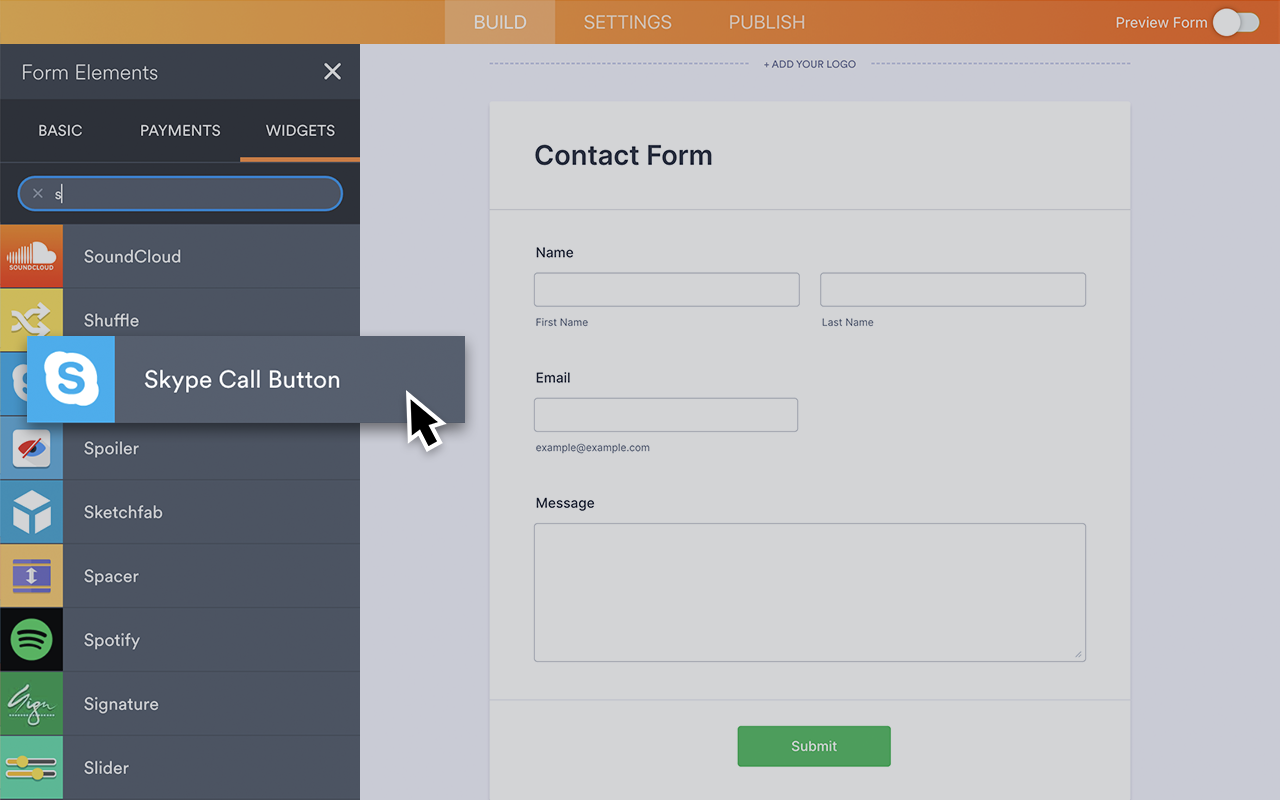Screen dimensions: 1280x800
Task: Go to the Settings tab
Action: coord(627,22)
